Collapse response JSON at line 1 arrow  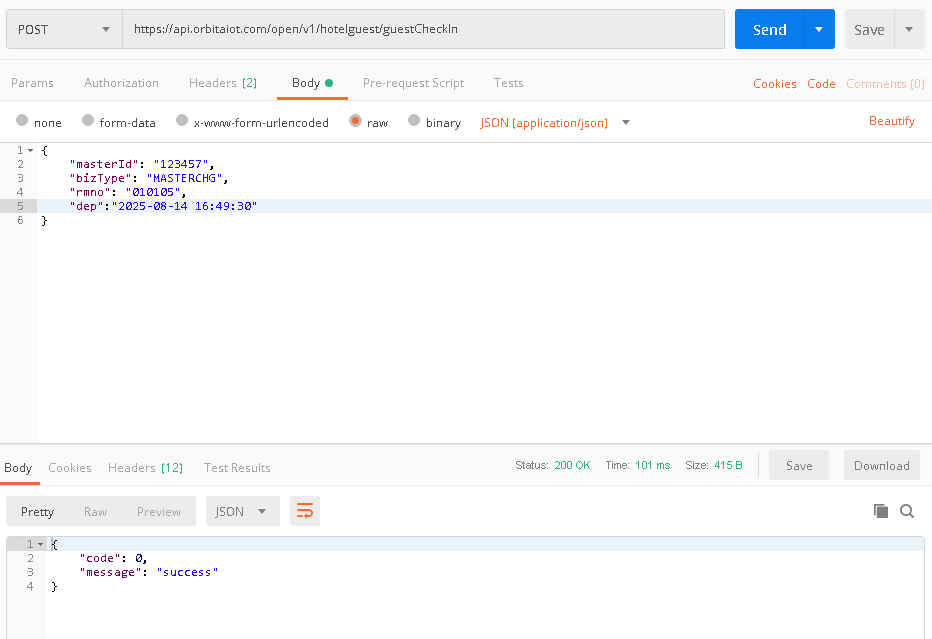(x=41, y=544)
